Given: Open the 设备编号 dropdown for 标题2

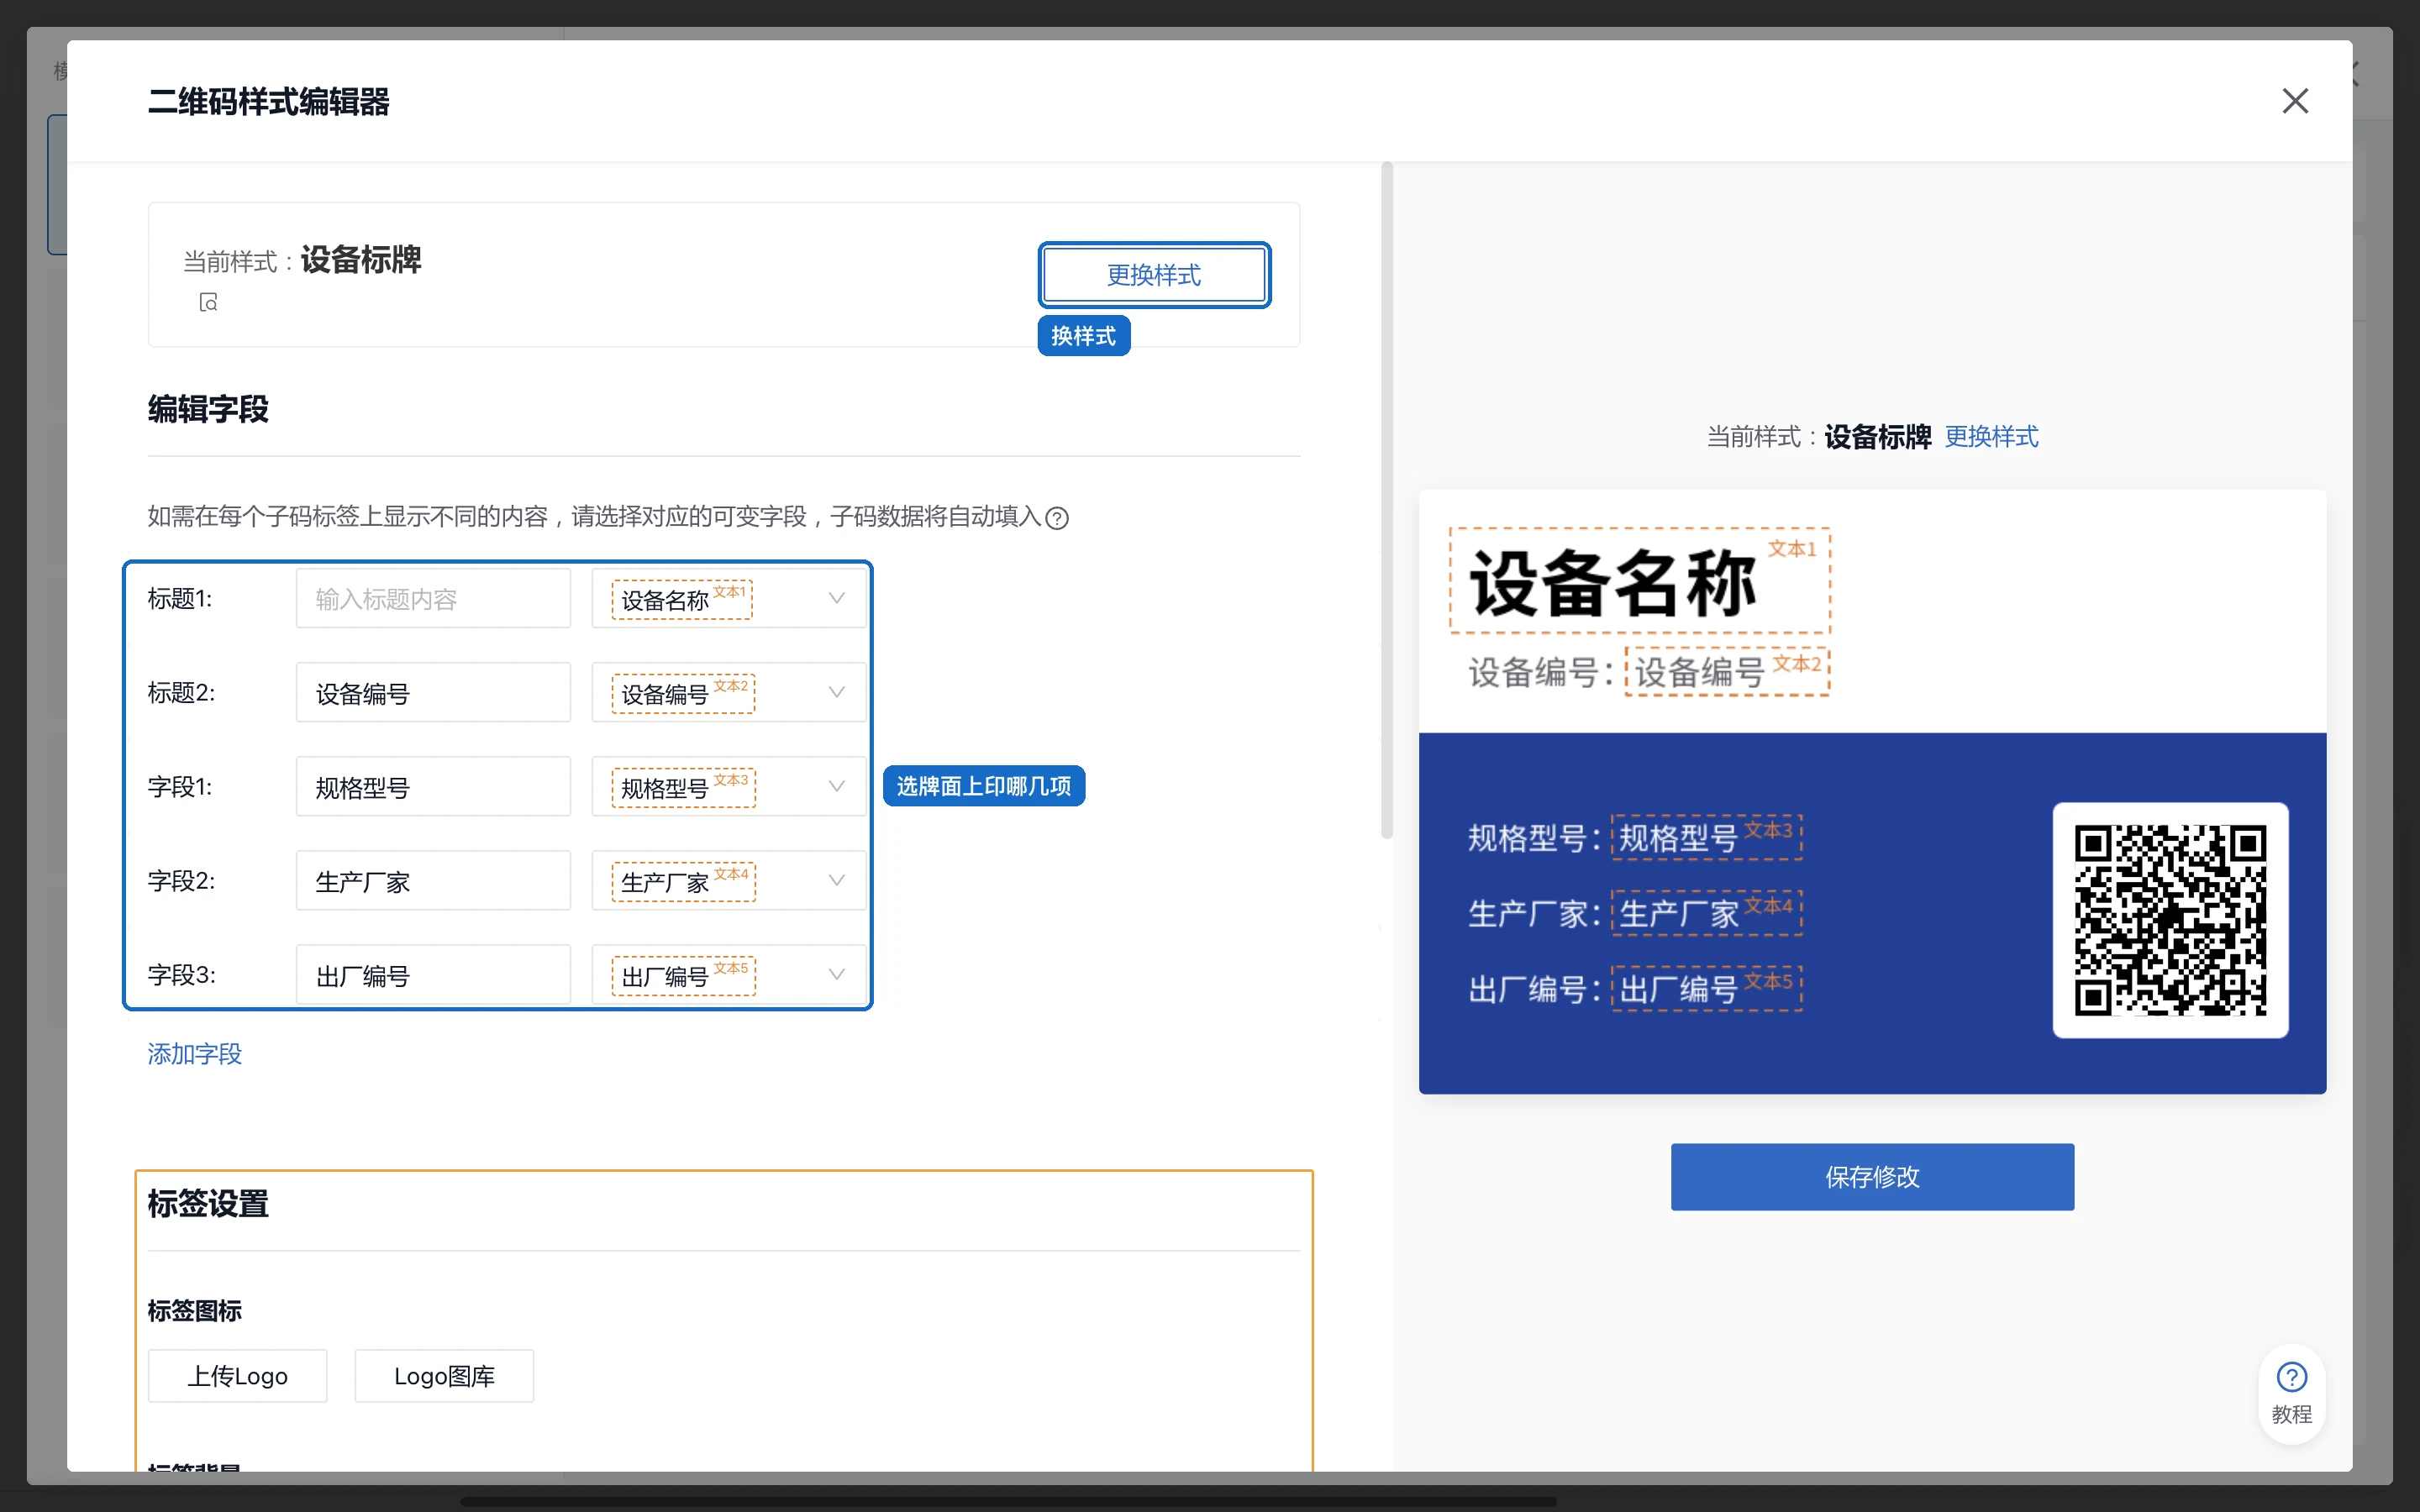Looking at the screenshot, I should click(x=729, y=693).
